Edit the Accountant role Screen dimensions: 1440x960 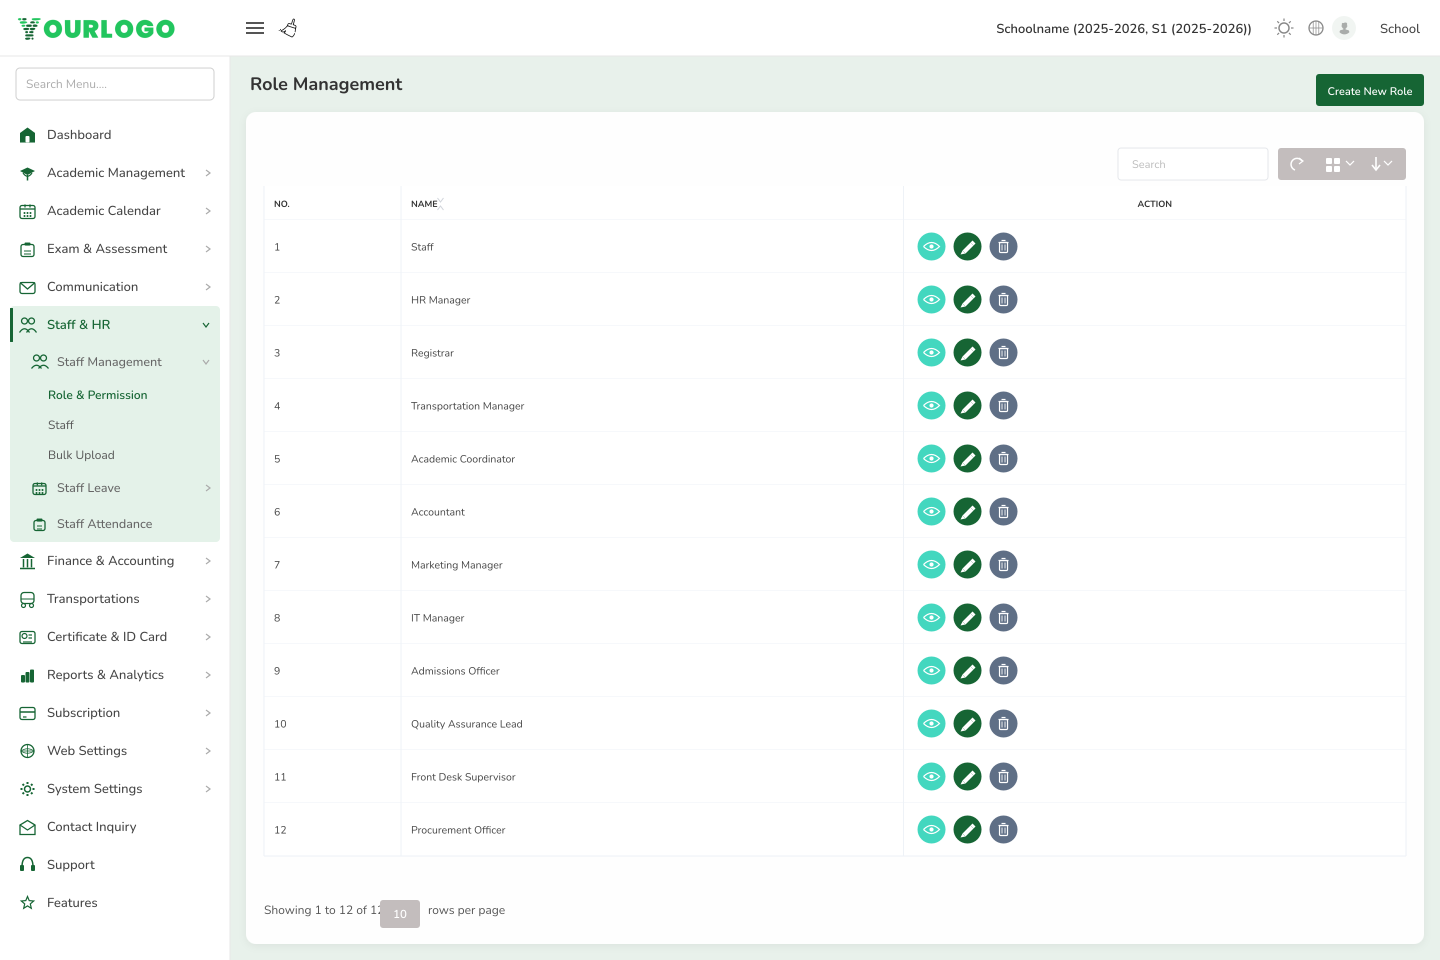967,512
